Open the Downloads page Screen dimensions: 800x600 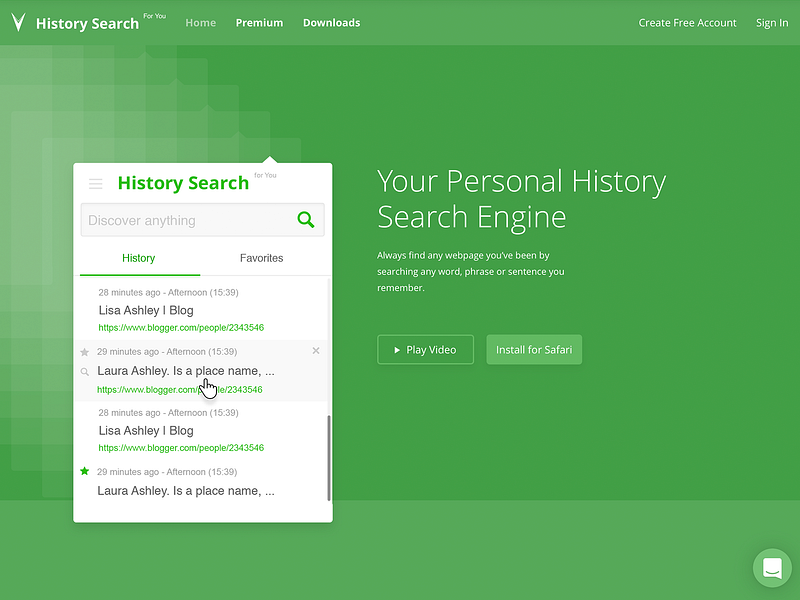[331, 22]
